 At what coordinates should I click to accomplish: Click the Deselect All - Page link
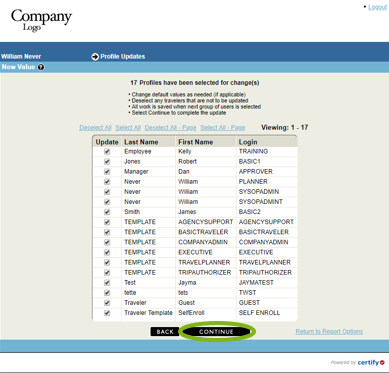pyautogui.click(x=170, y=128)
